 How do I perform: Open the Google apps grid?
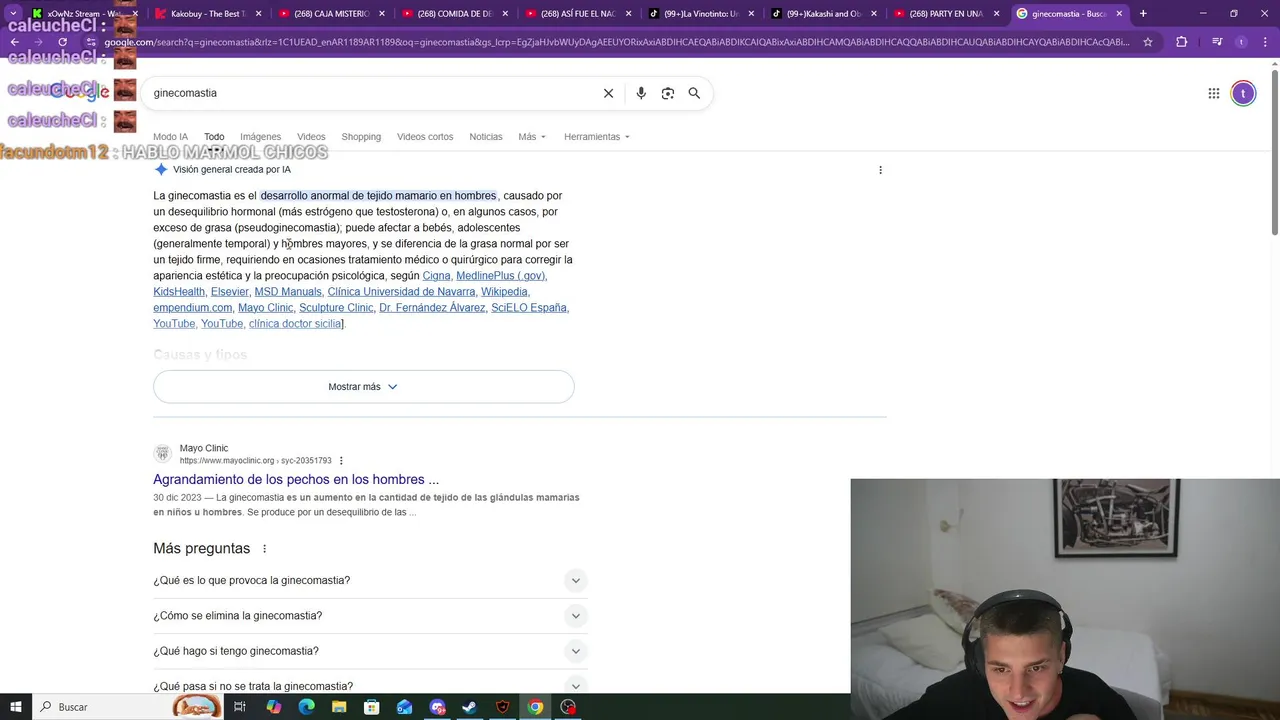pos(1213,93)
